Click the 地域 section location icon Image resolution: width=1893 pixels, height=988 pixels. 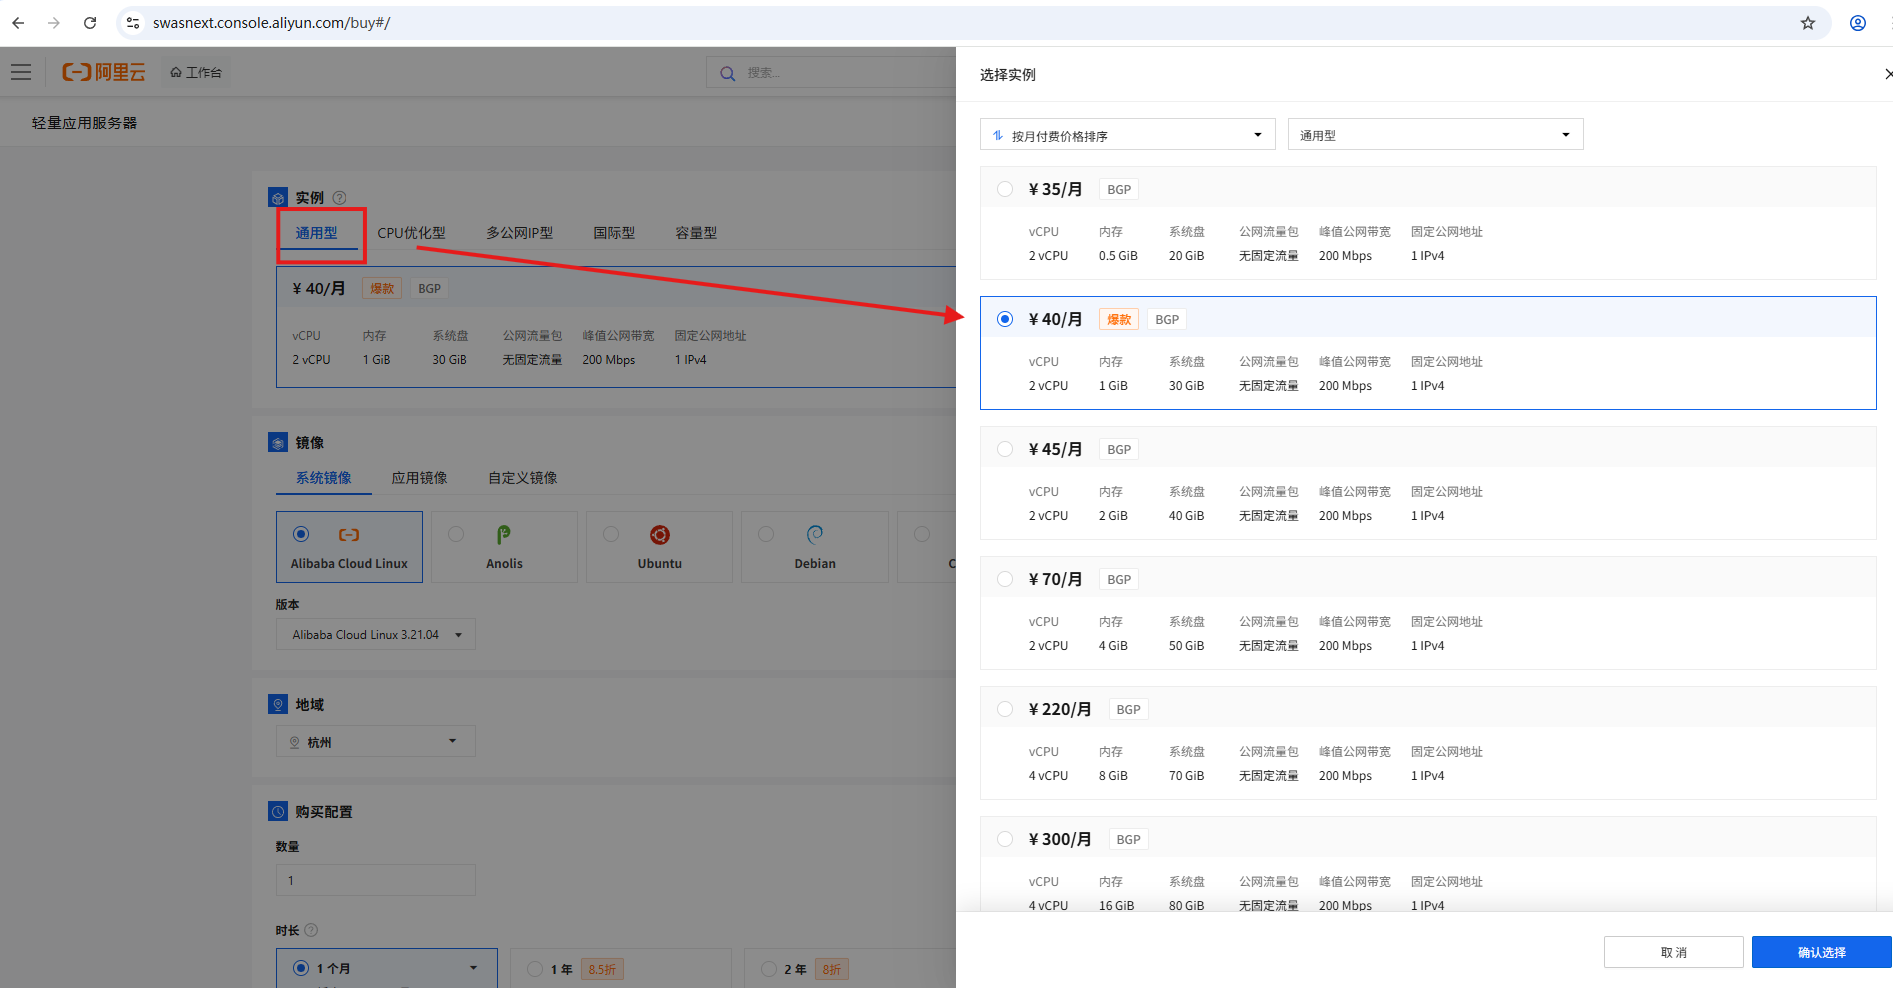278,705
